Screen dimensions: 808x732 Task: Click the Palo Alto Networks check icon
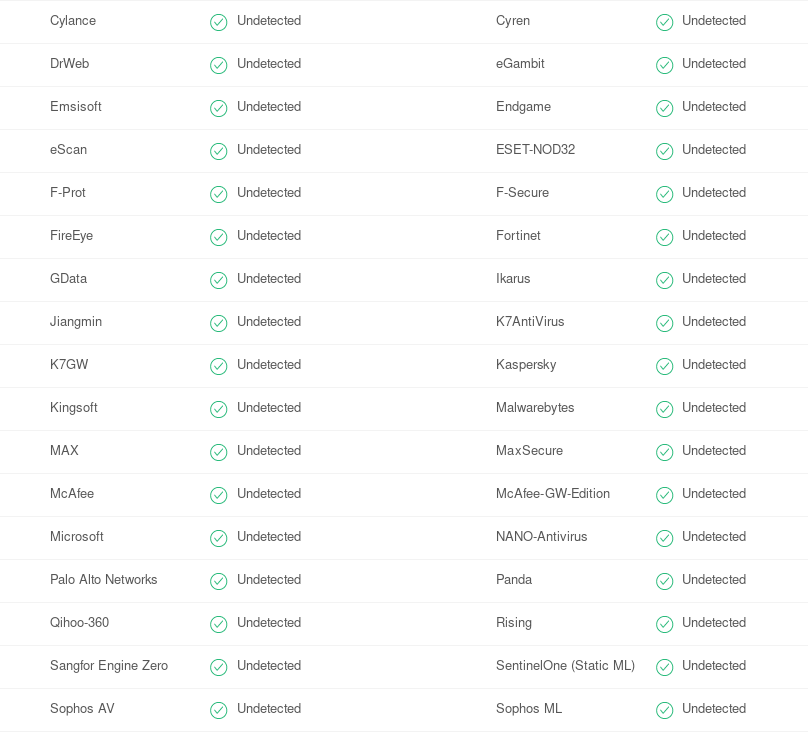(x=218, y=581)
